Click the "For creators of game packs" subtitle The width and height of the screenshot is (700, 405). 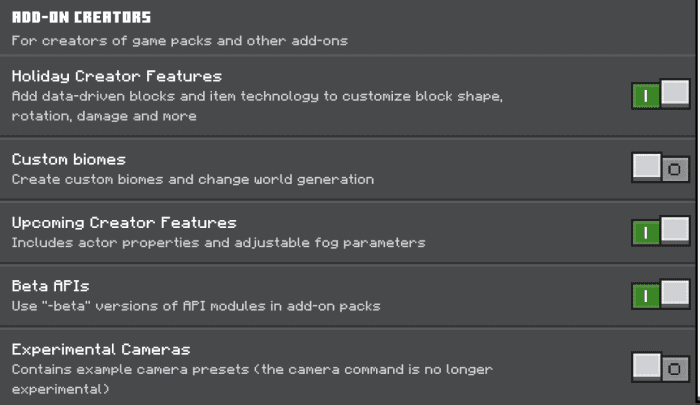pyautogui.click(x=180, y=41)
